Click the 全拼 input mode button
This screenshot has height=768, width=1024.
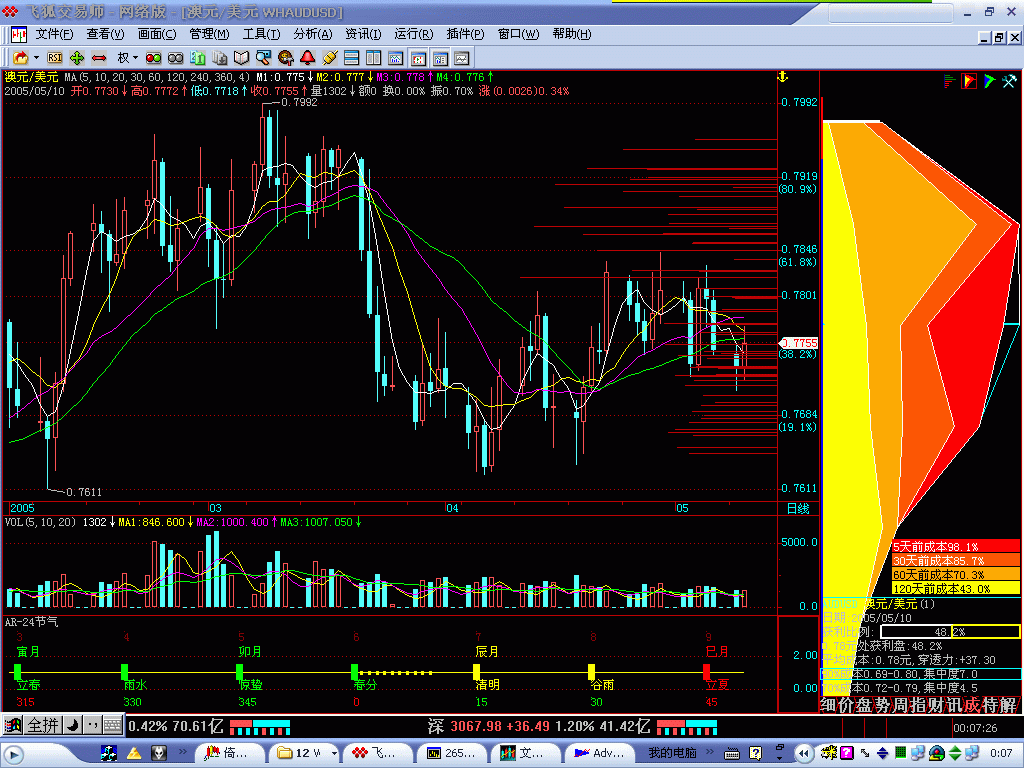[x=43, y=725]
